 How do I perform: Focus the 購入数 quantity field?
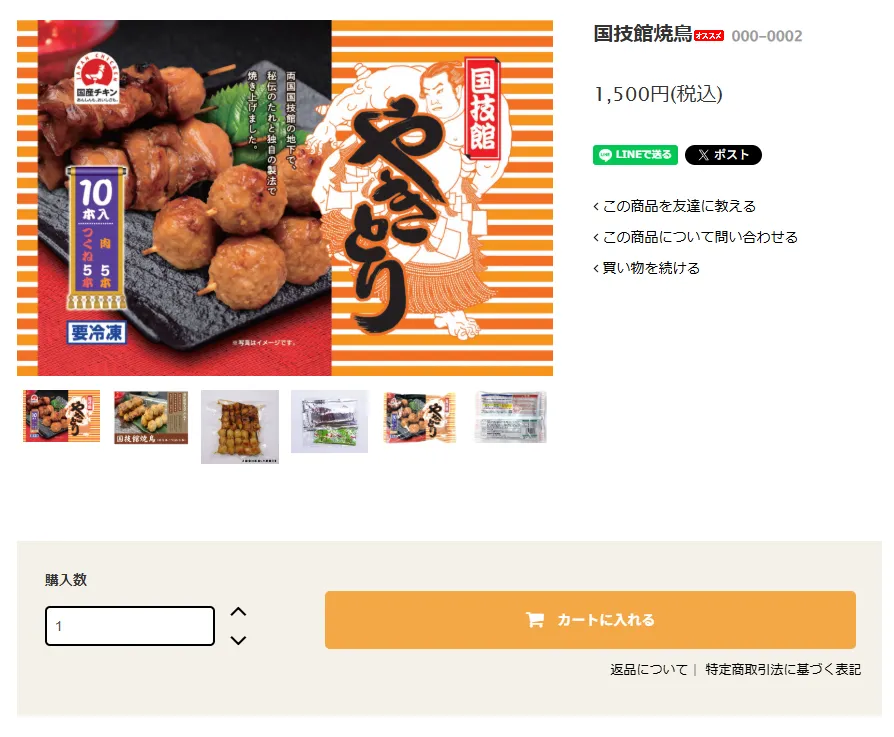click(x=130, y=626)
